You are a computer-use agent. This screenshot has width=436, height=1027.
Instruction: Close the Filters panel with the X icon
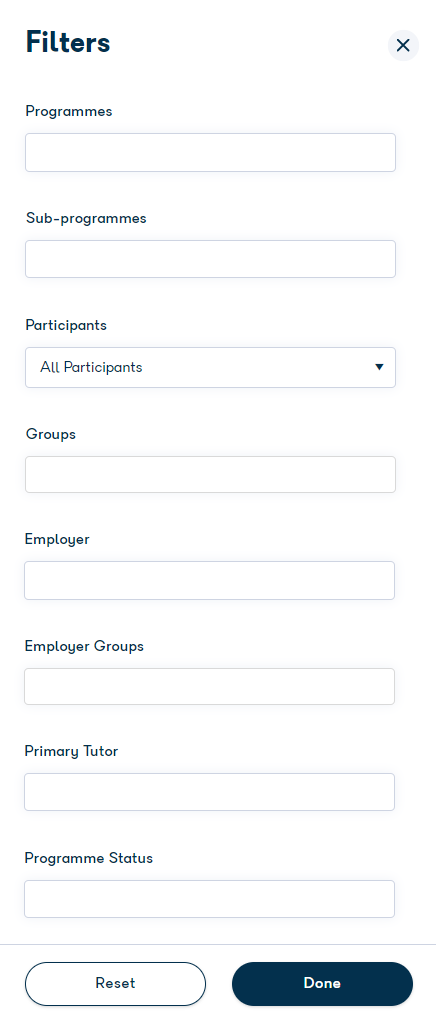coord(403,45)
